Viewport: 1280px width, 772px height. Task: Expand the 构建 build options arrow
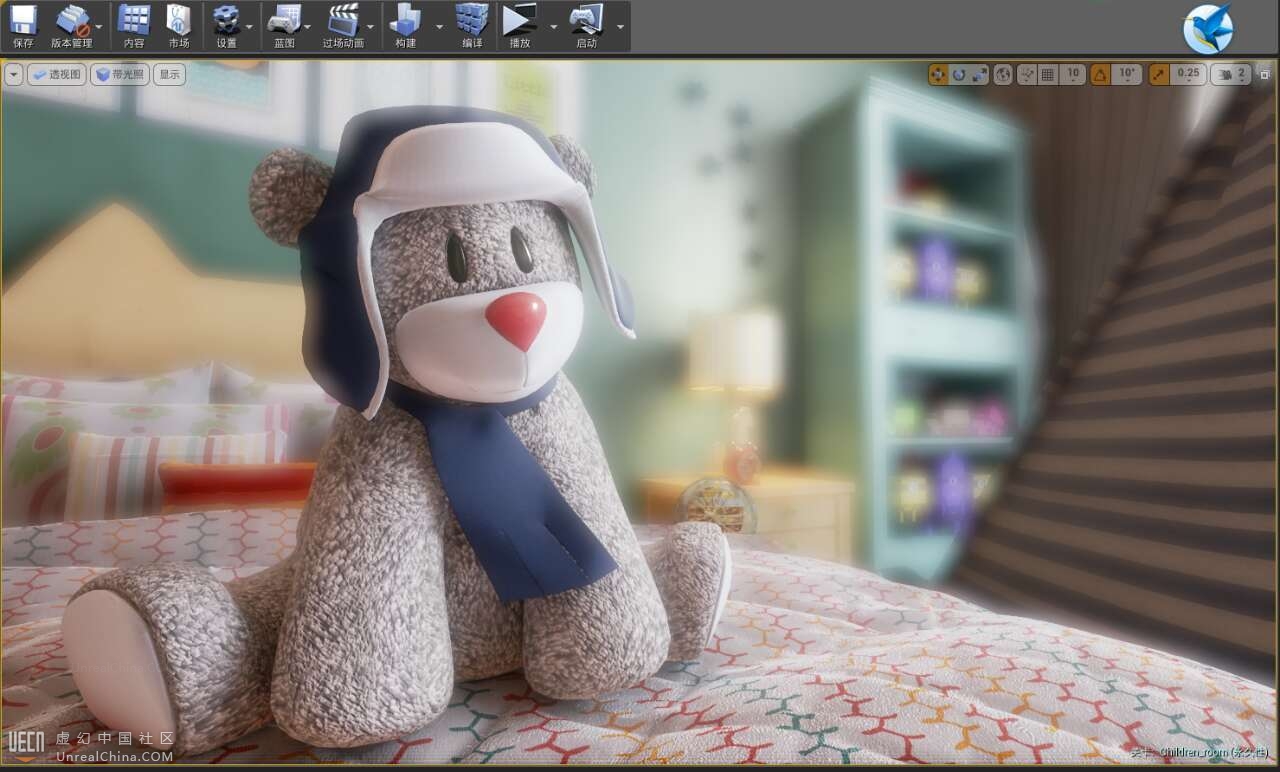pyautogui.click(x=437, y=26)
